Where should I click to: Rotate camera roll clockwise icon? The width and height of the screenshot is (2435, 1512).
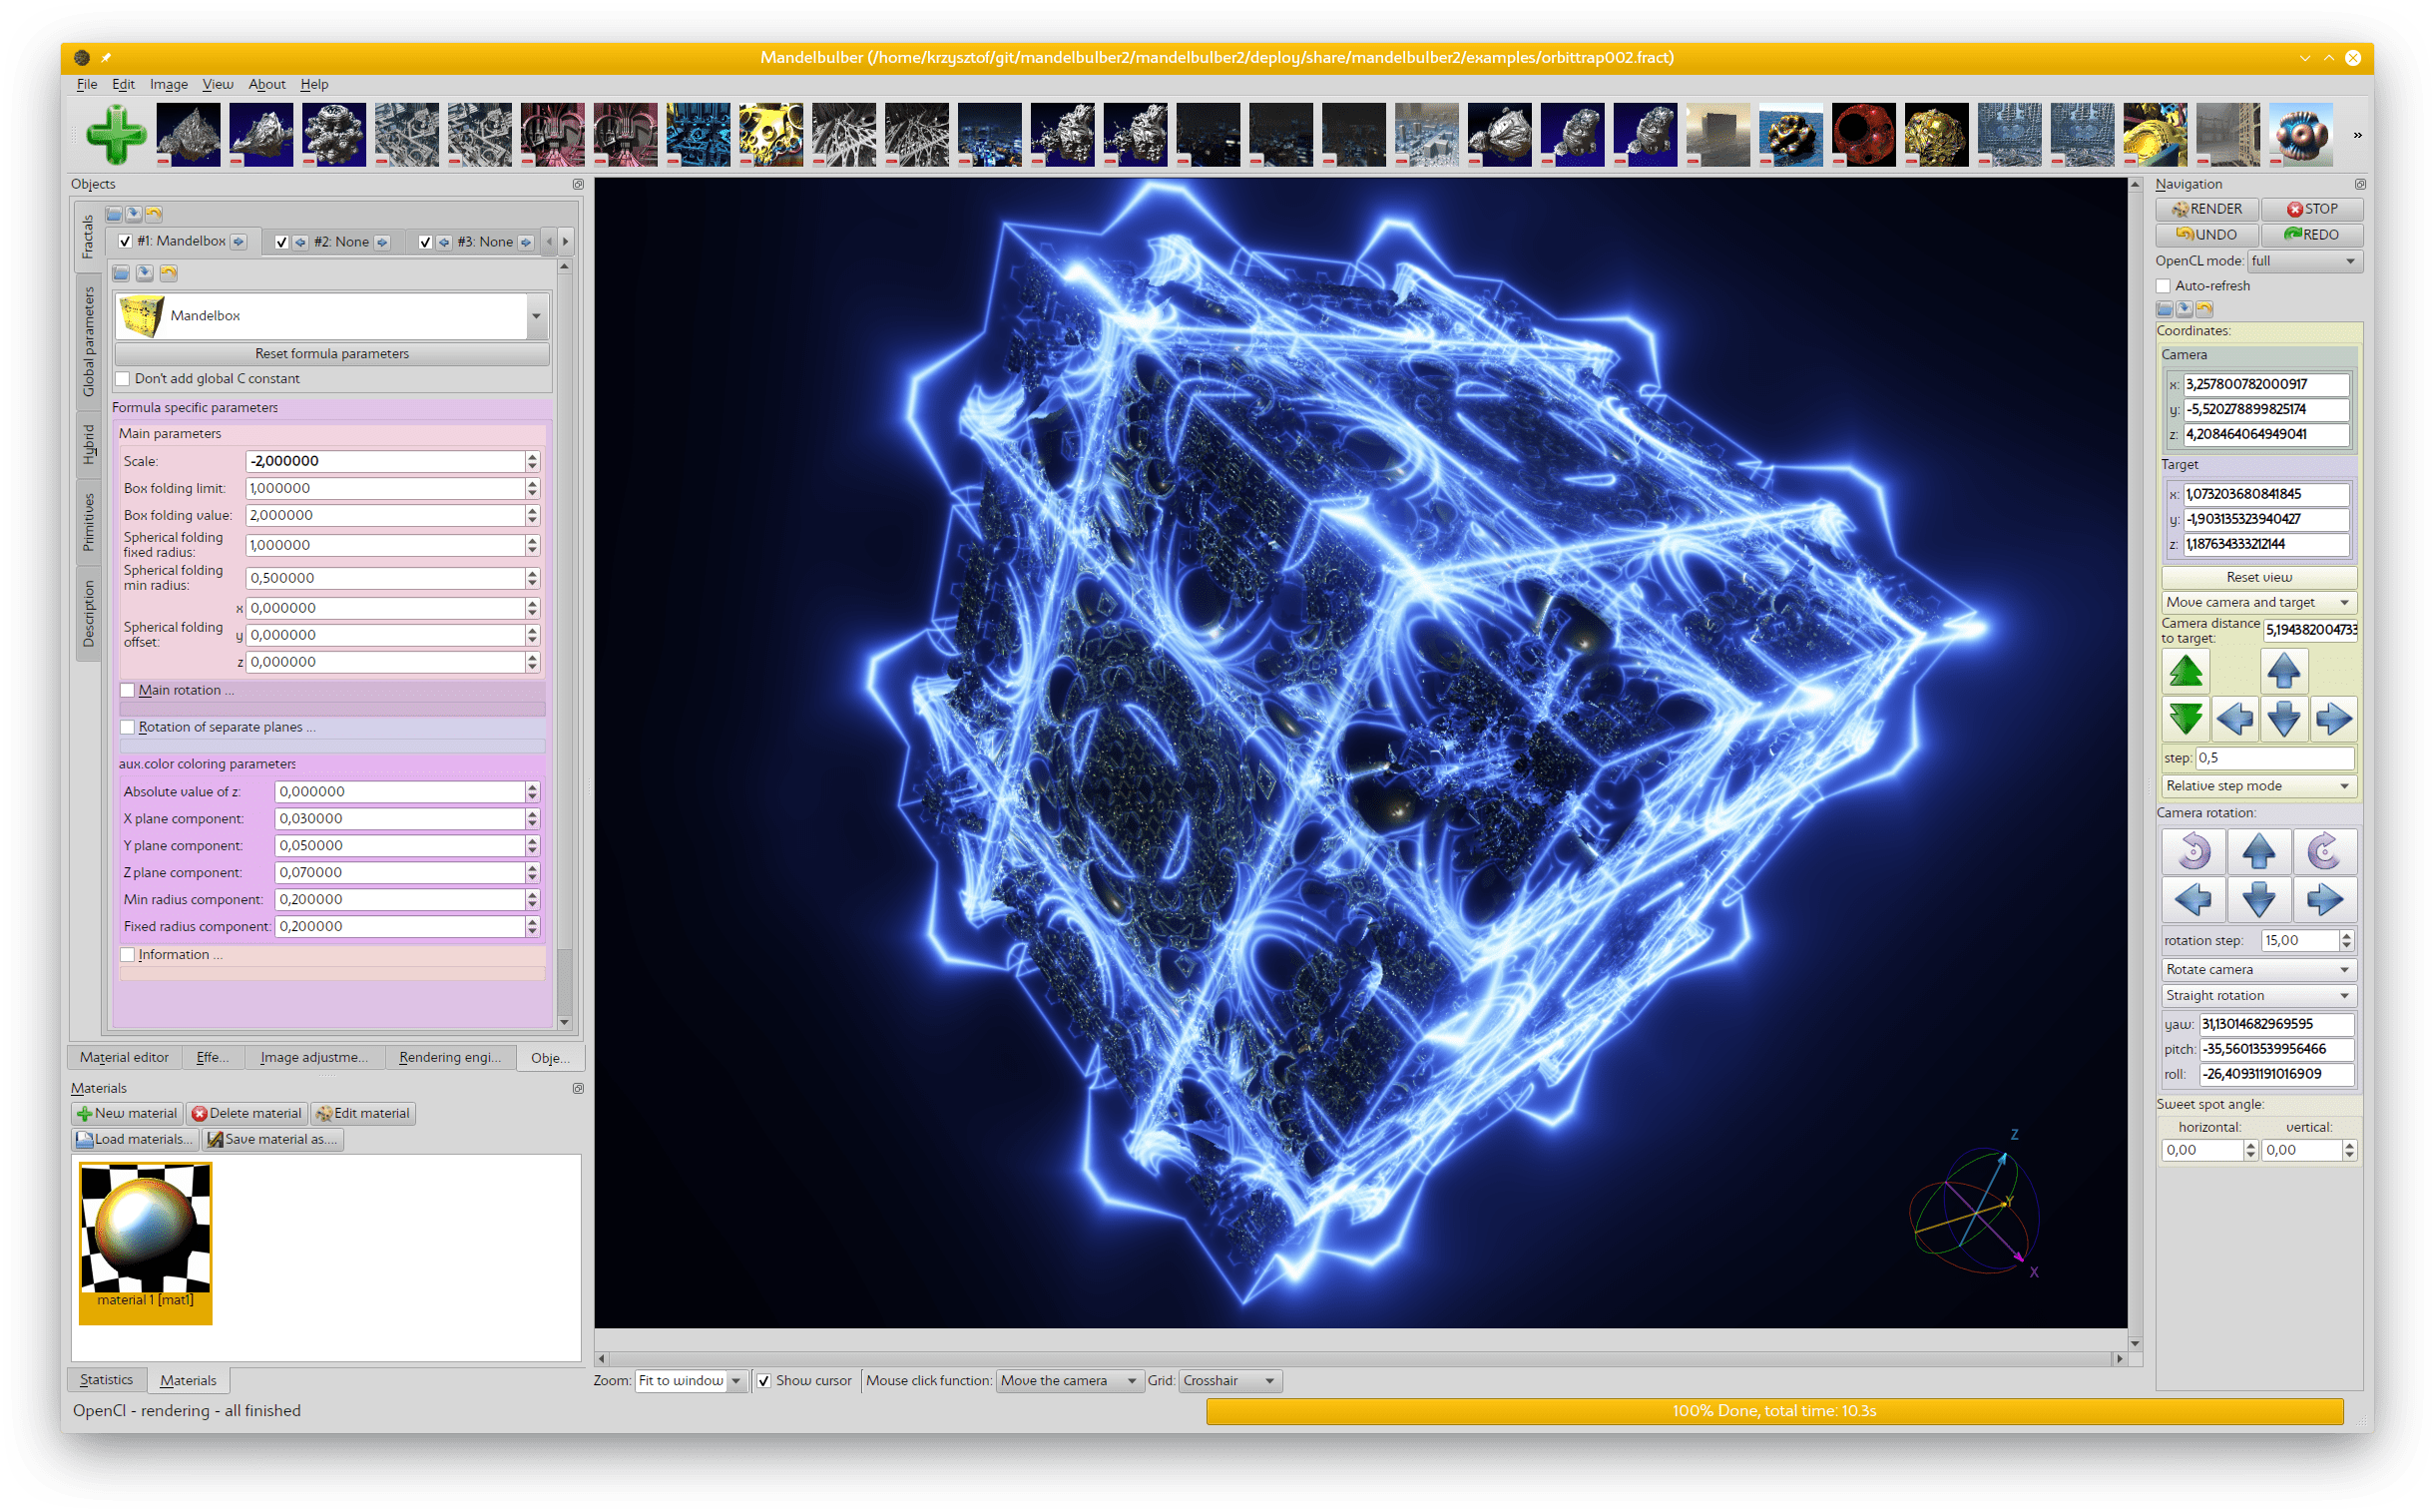pyautogui.click(x=2323, y=851)
